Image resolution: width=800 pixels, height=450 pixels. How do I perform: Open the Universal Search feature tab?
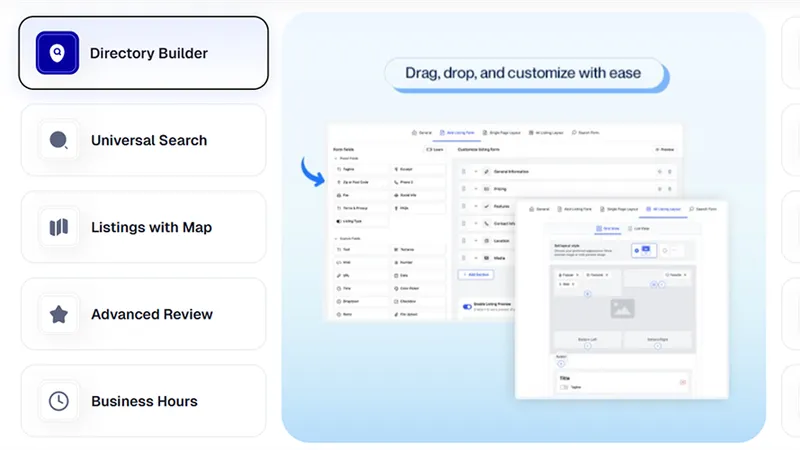click(143, 140)
